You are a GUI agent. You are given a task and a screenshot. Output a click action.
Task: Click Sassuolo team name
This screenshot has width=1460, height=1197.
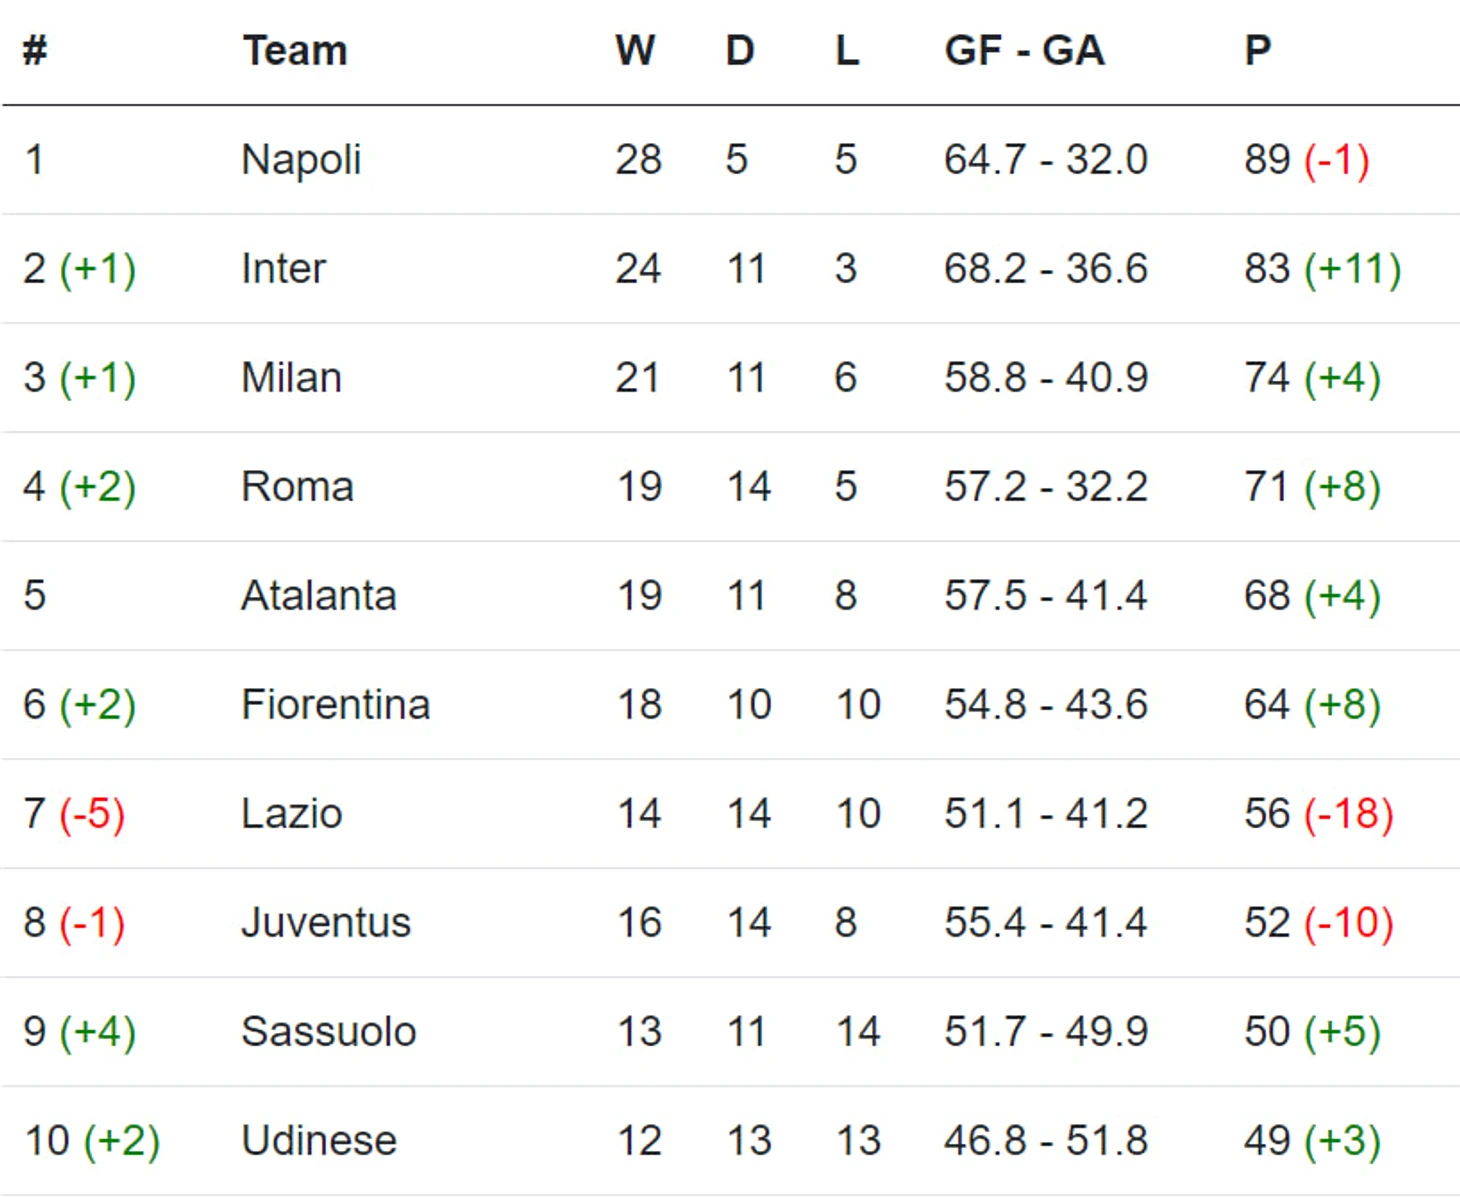[x=329, y=1032]
